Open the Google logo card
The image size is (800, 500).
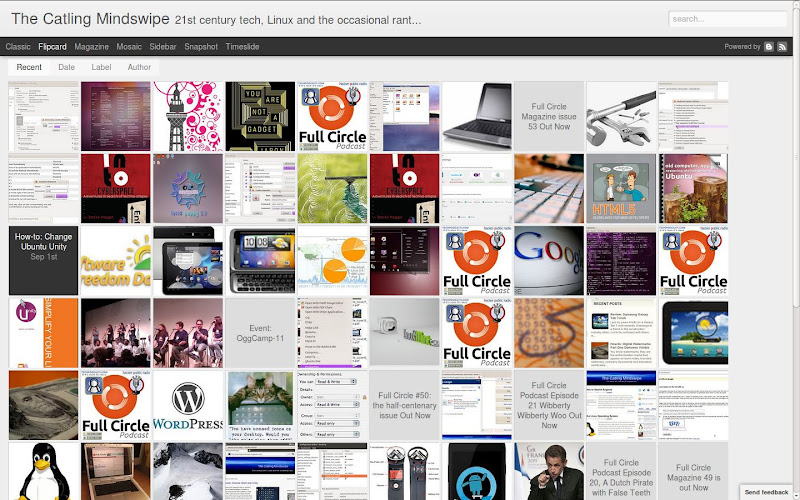[x=549, y=261]
